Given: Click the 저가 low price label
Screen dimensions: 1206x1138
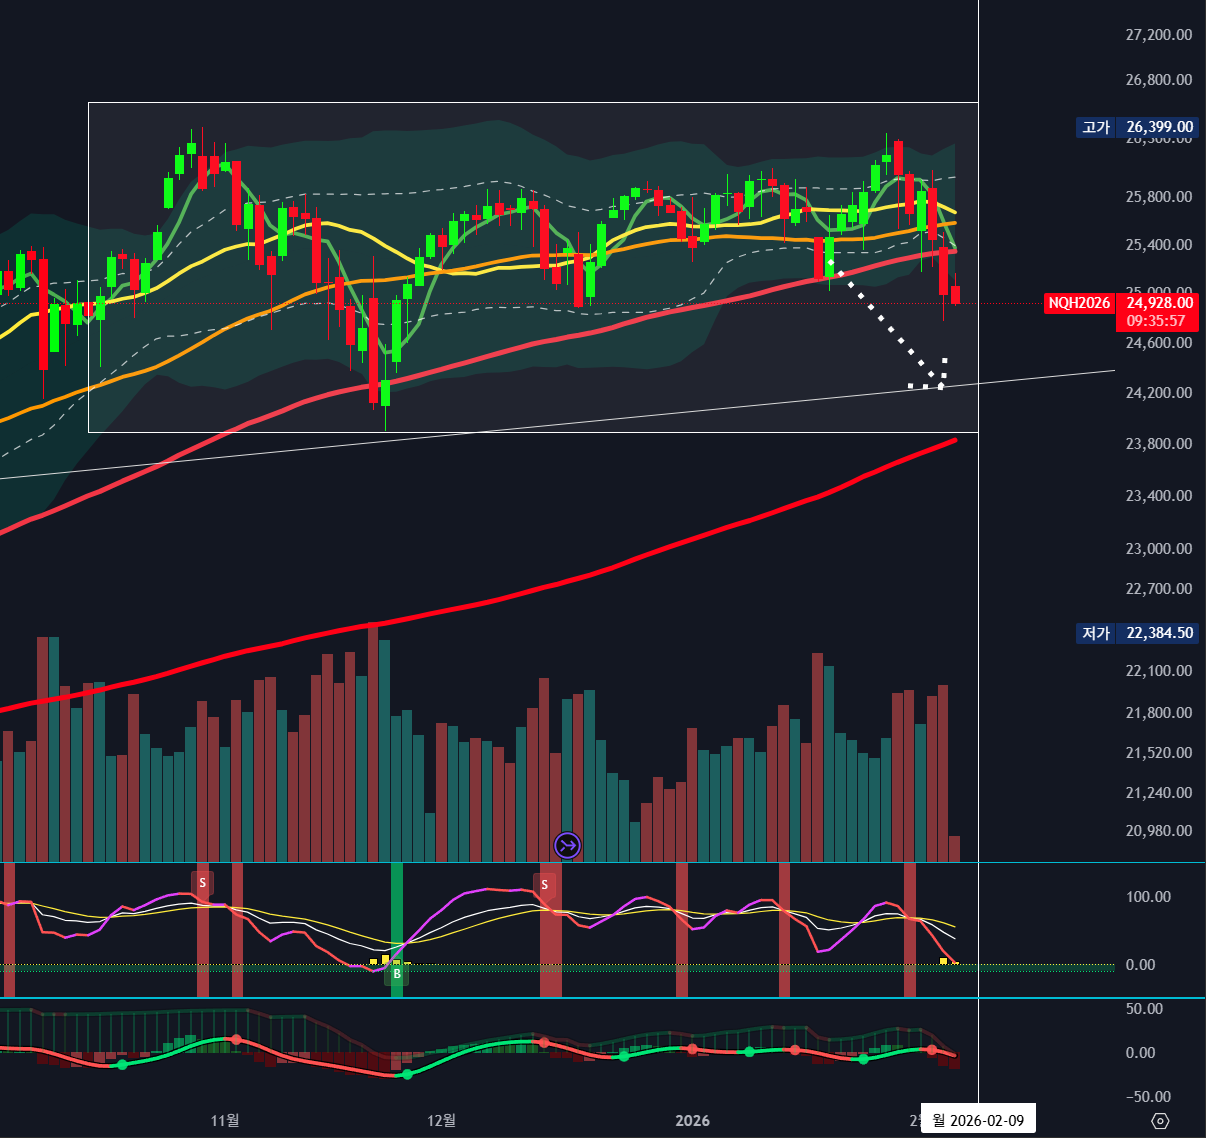Looking at the screenshot, I should tap(1096, 633).
